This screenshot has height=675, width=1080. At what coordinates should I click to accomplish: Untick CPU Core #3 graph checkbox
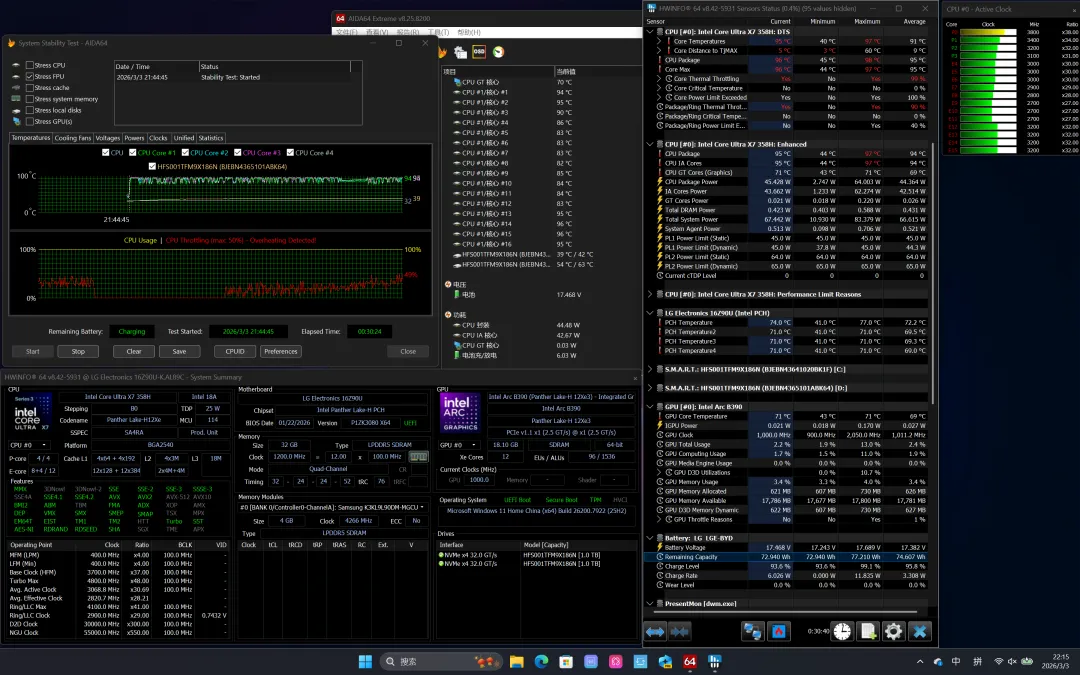tap(238, 153)
